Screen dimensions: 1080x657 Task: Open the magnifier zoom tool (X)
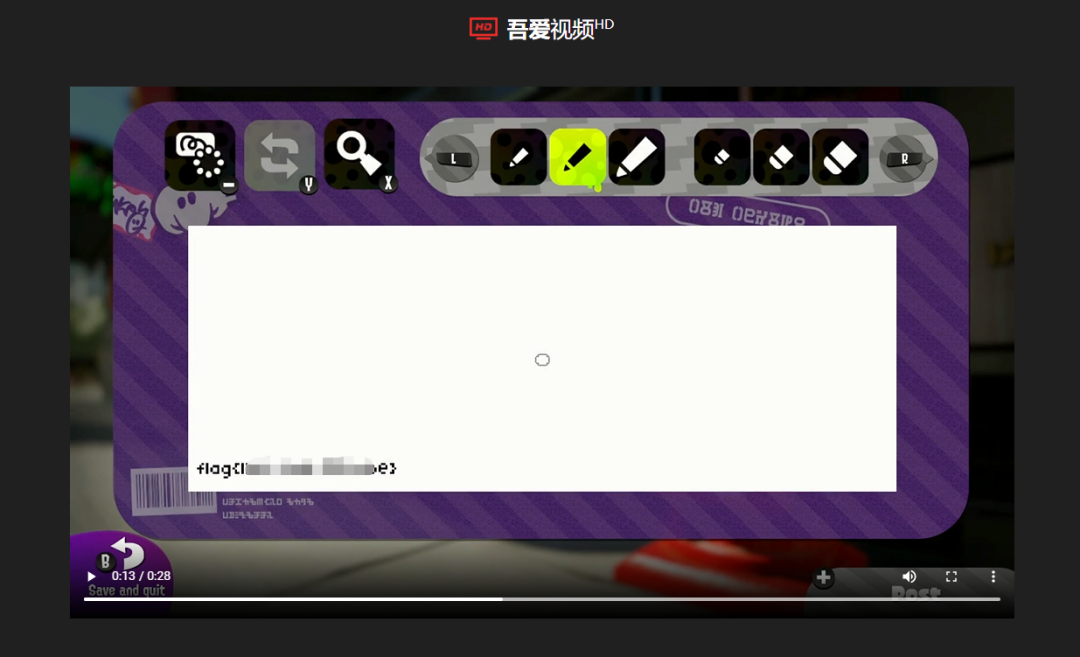tap(360, 154)
